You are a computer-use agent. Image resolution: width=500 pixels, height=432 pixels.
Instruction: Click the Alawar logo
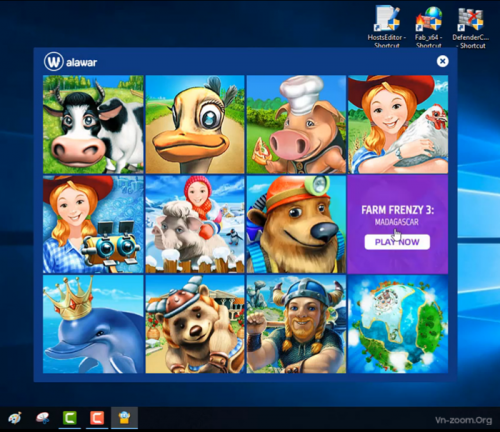pos(70,62)
